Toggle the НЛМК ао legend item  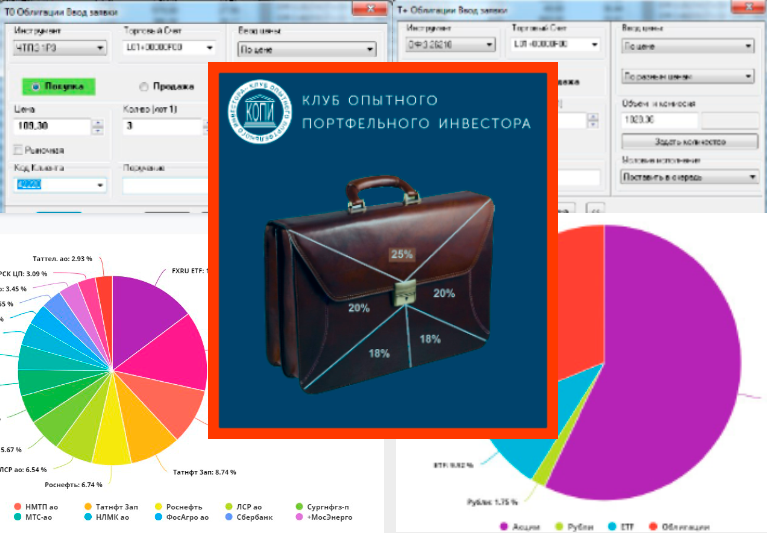[107, 517]
